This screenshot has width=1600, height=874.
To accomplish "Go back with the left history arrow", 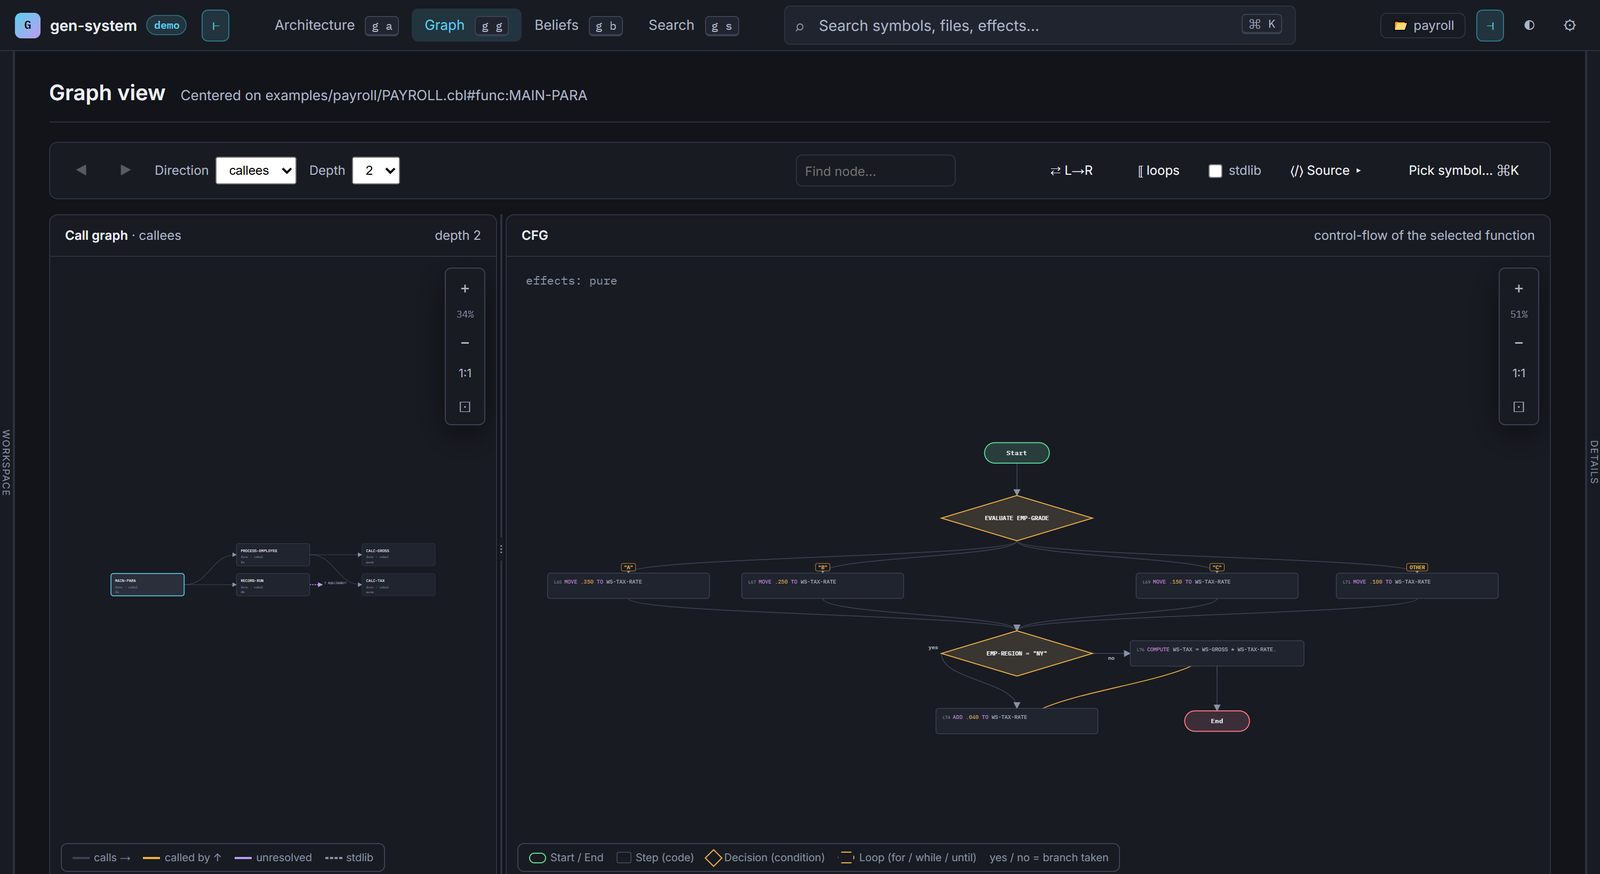I will coord(82,170).
